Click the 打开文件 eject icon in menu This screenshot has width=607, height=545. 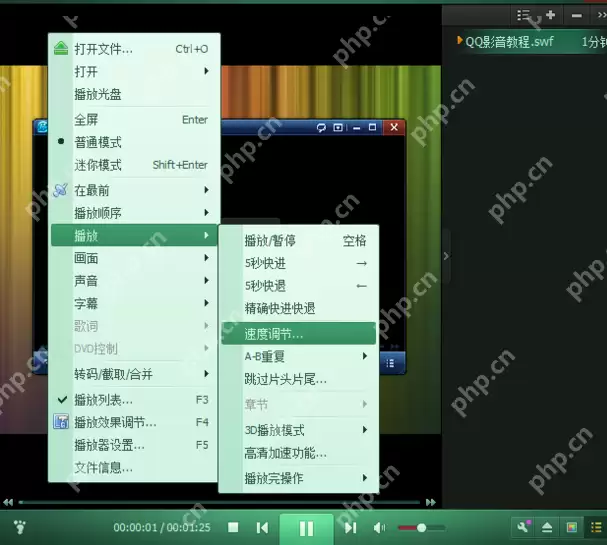point(61,48)
